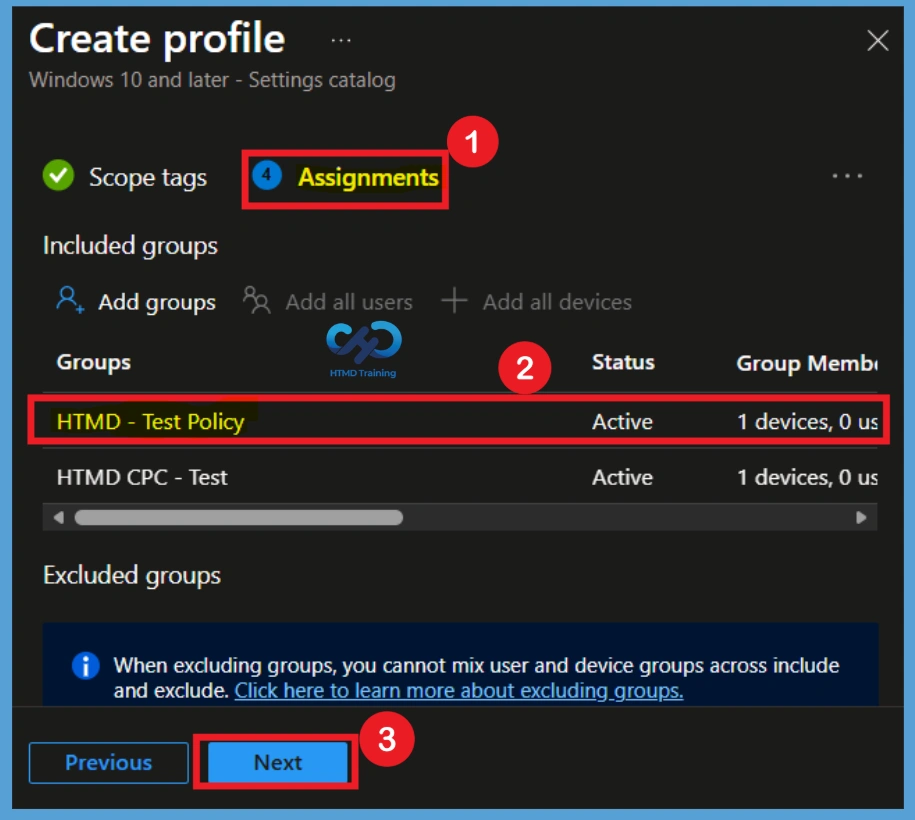915x820 pixels.
Task: Click the Group Members column header
Action: [x=806, y=363]
